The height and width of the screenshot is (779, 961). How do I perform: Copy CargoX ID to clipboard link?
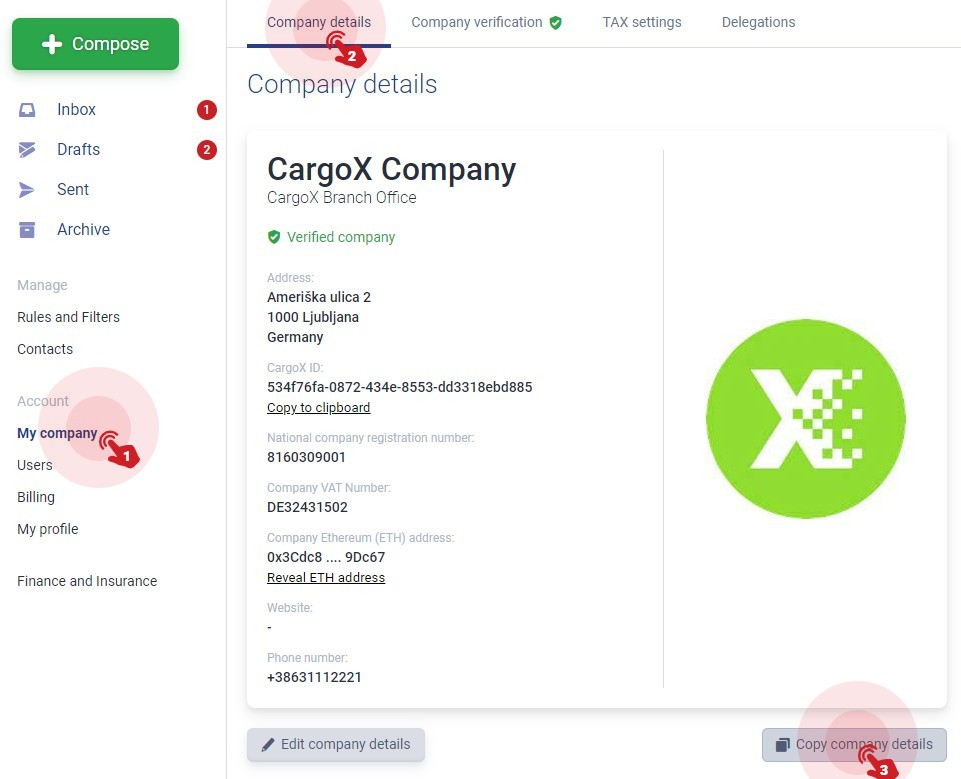coord(319,408)
